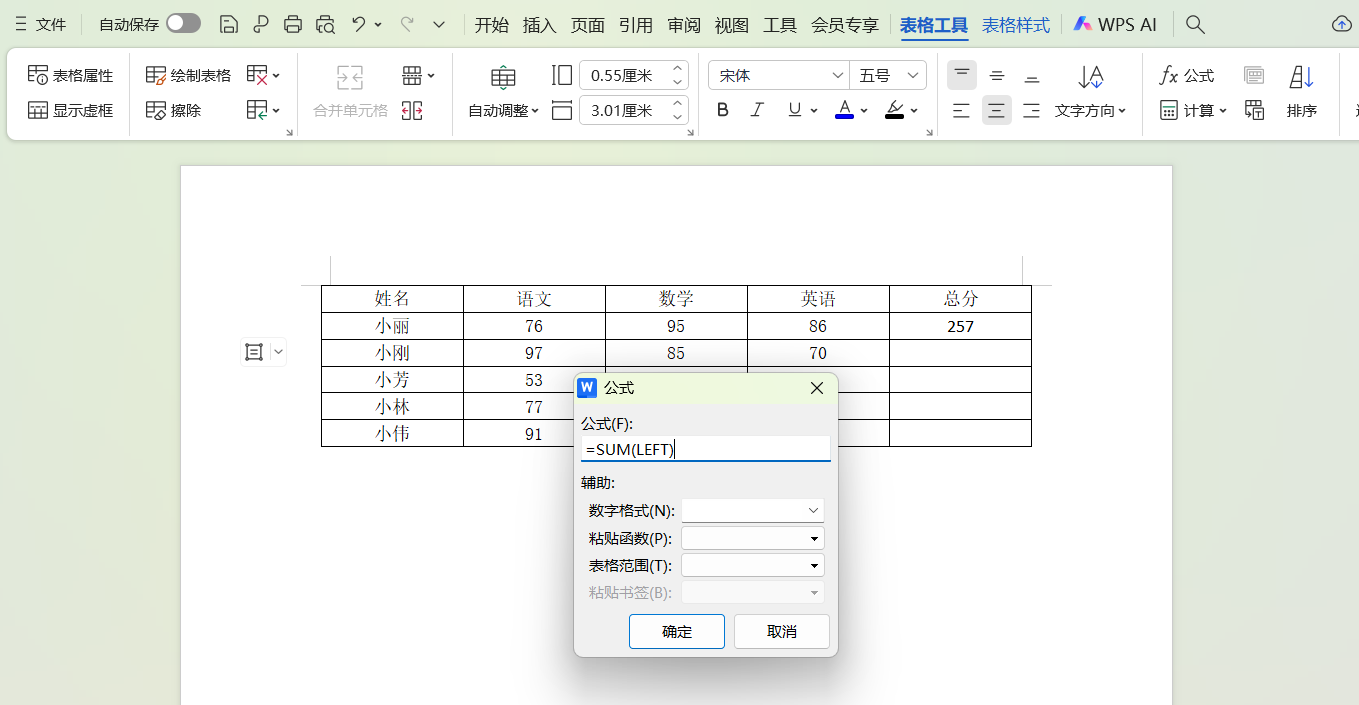Apply italic formatting with the I icon
Viewport: 1359px width, 705px height.
tap(758, 110)
